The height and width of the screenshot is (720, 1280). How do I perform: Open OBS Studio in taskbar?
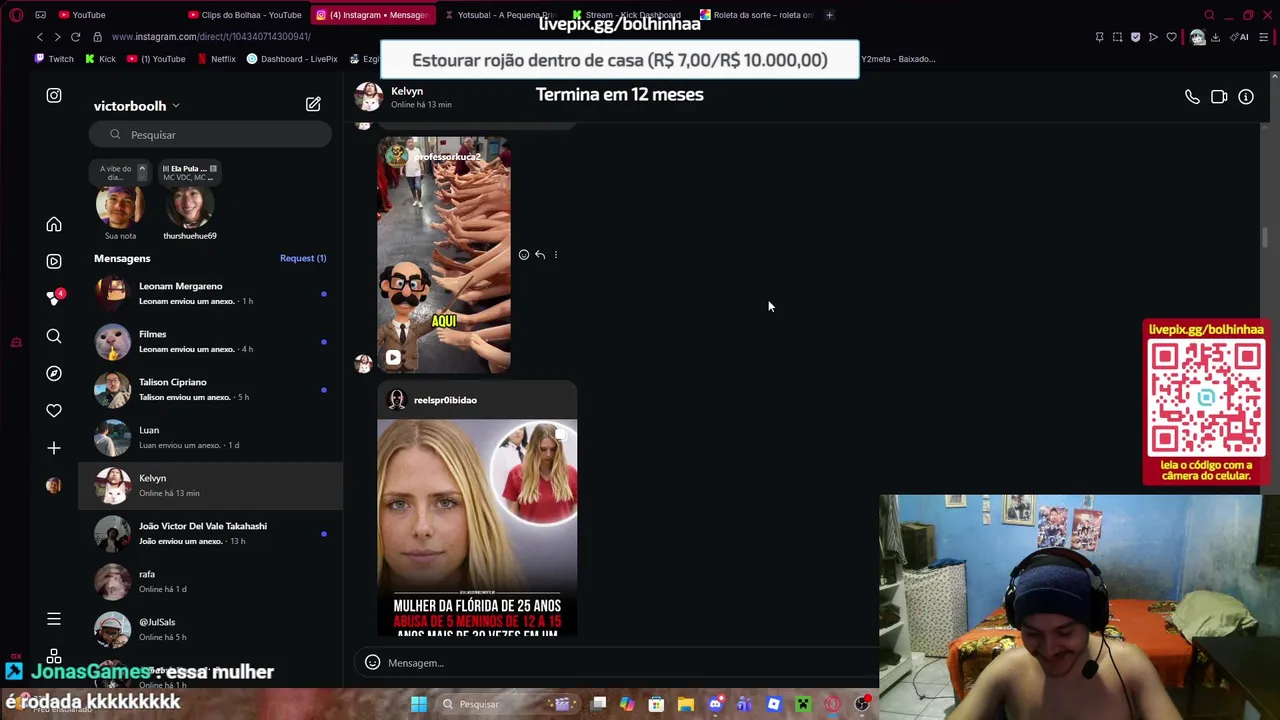click(x=862, y=704)
